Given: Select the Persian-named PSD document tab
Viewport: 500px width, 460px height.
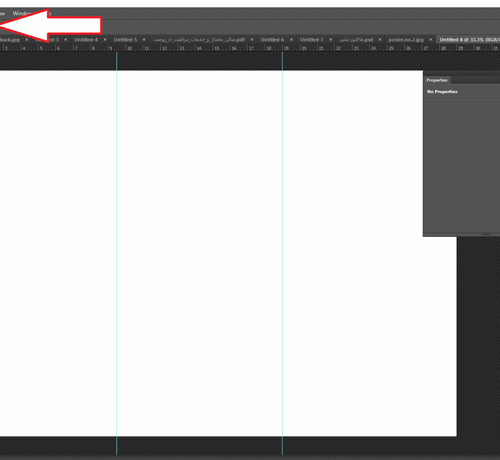Looking at the screenshot, I should [356, 39].
